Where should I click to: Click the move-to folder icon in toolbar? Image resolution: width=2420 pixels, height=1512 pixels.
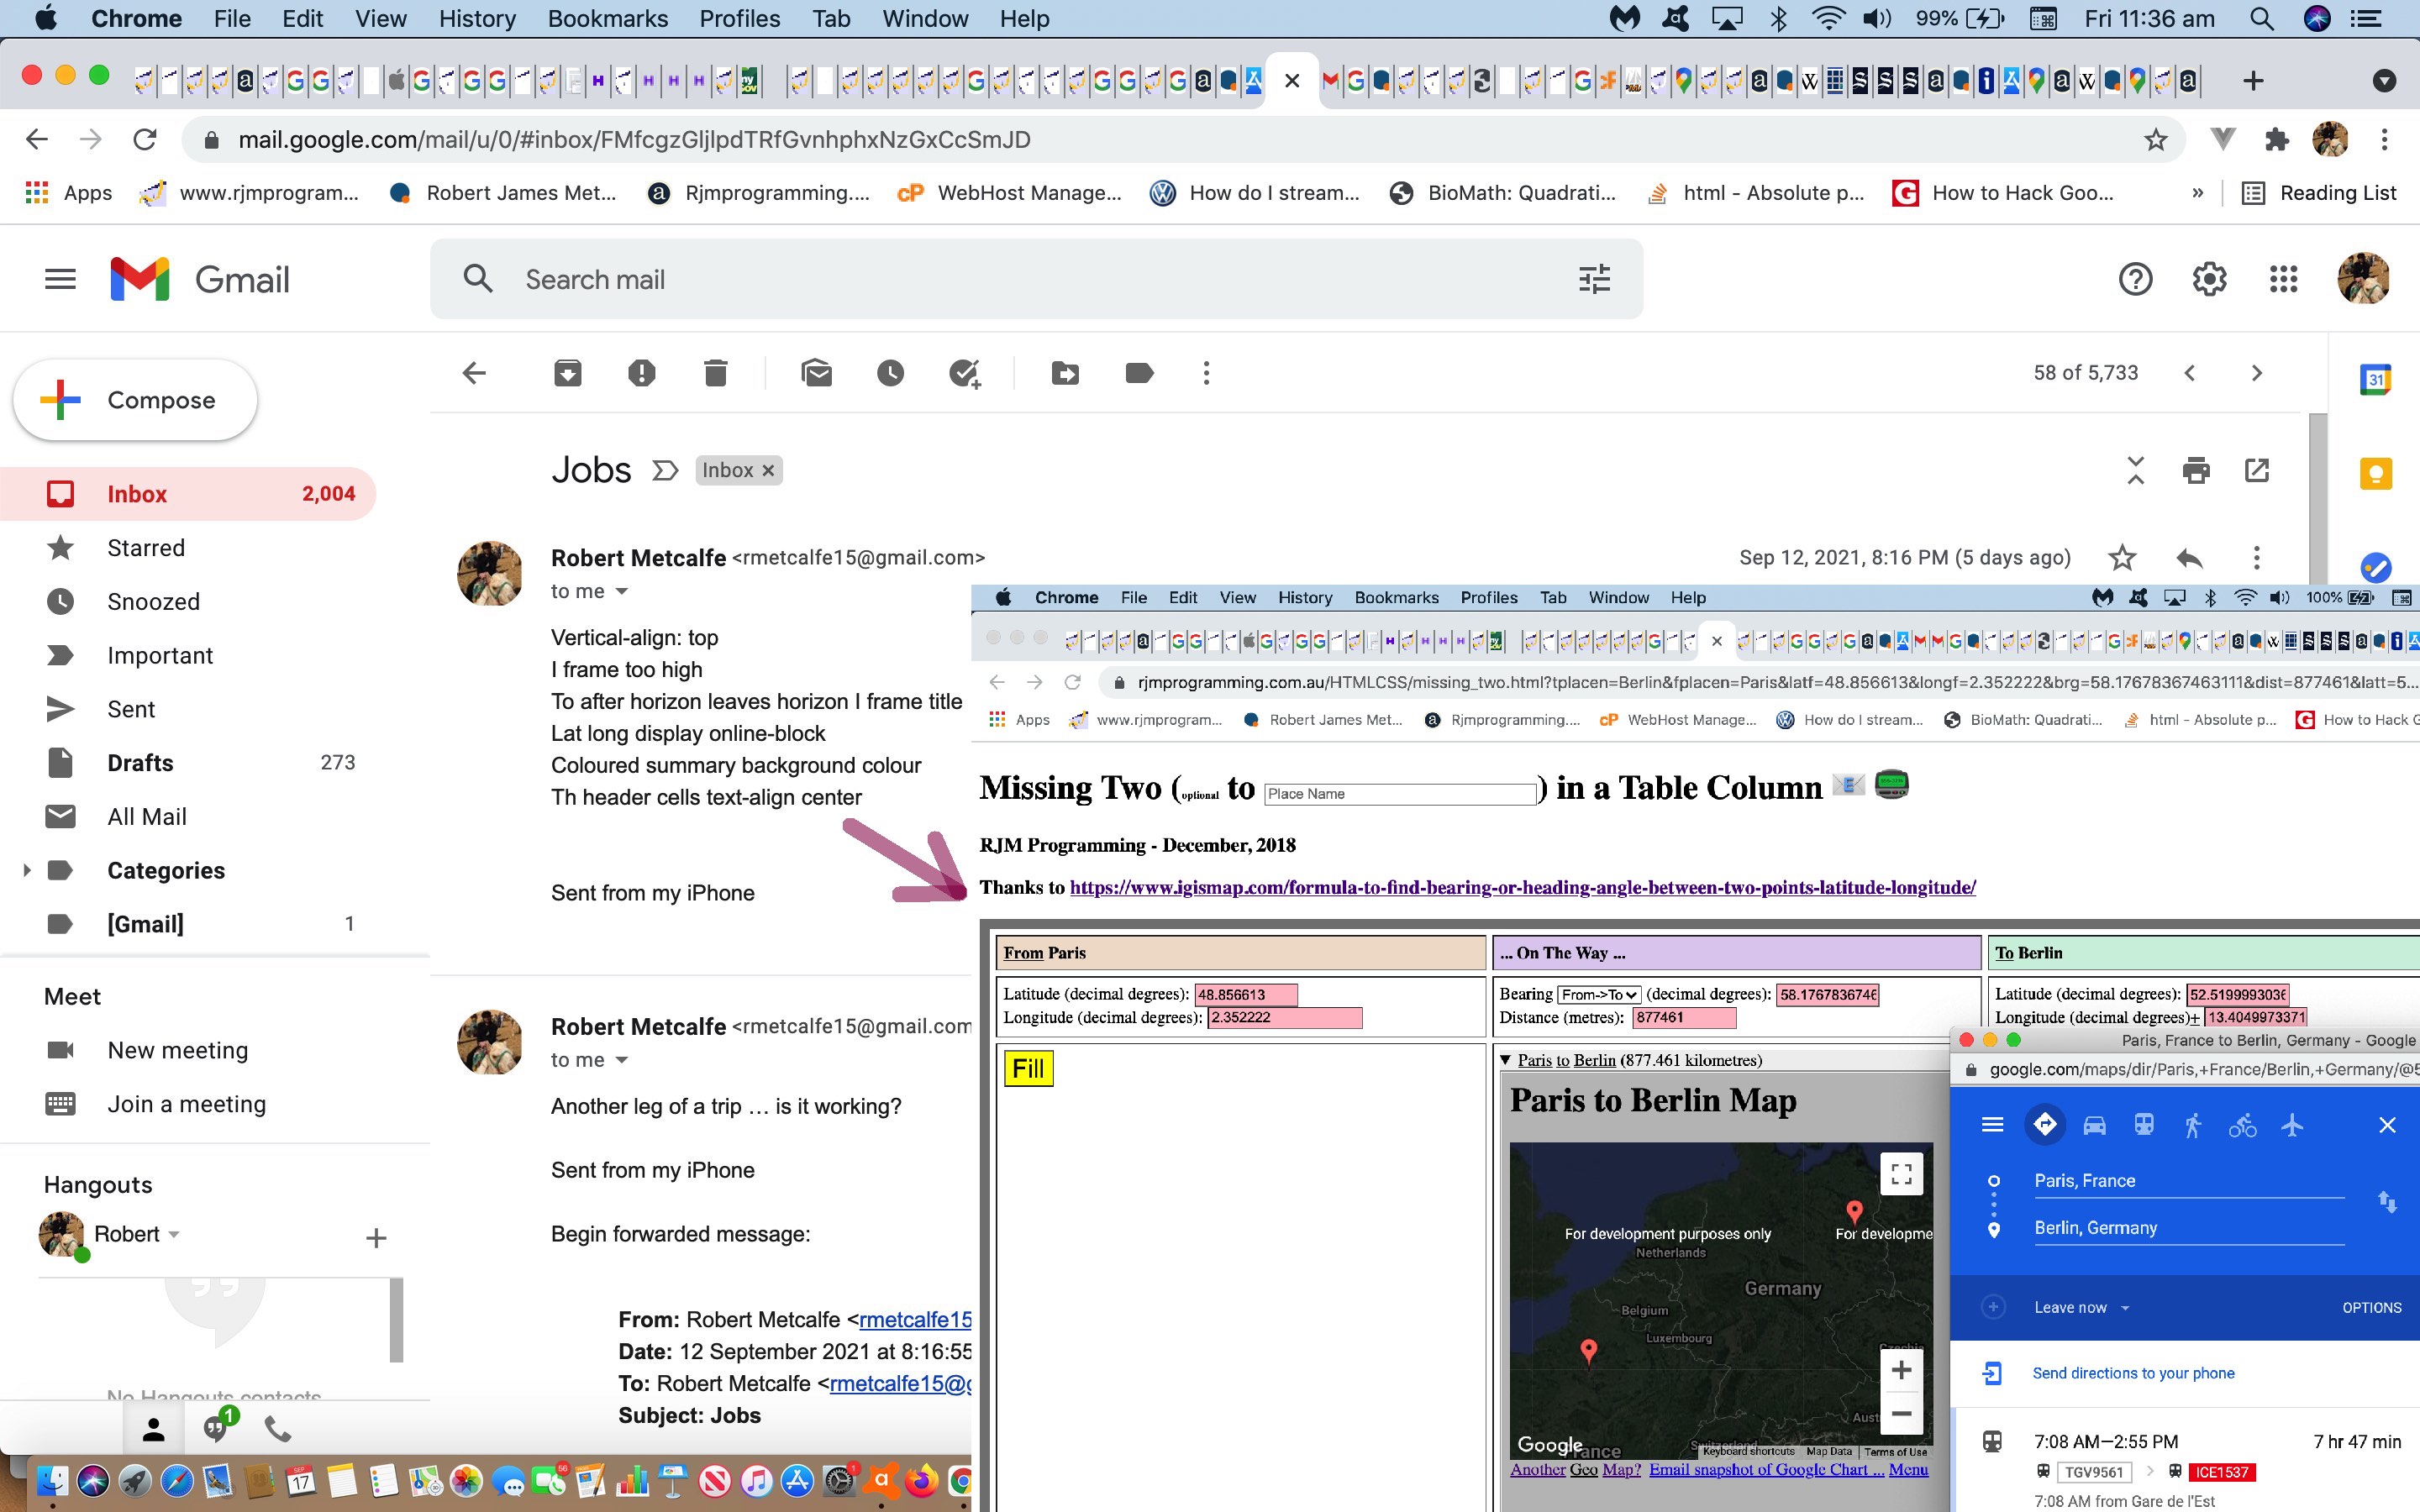coord(1063,371)
